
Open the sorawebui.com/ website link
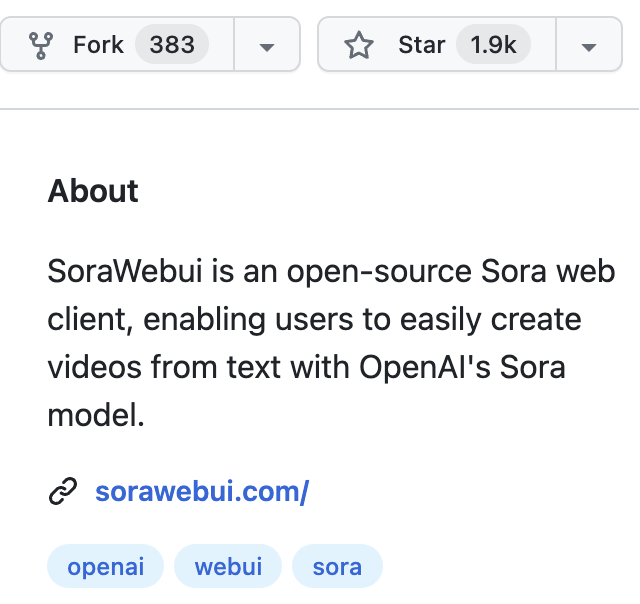point(202,491)
